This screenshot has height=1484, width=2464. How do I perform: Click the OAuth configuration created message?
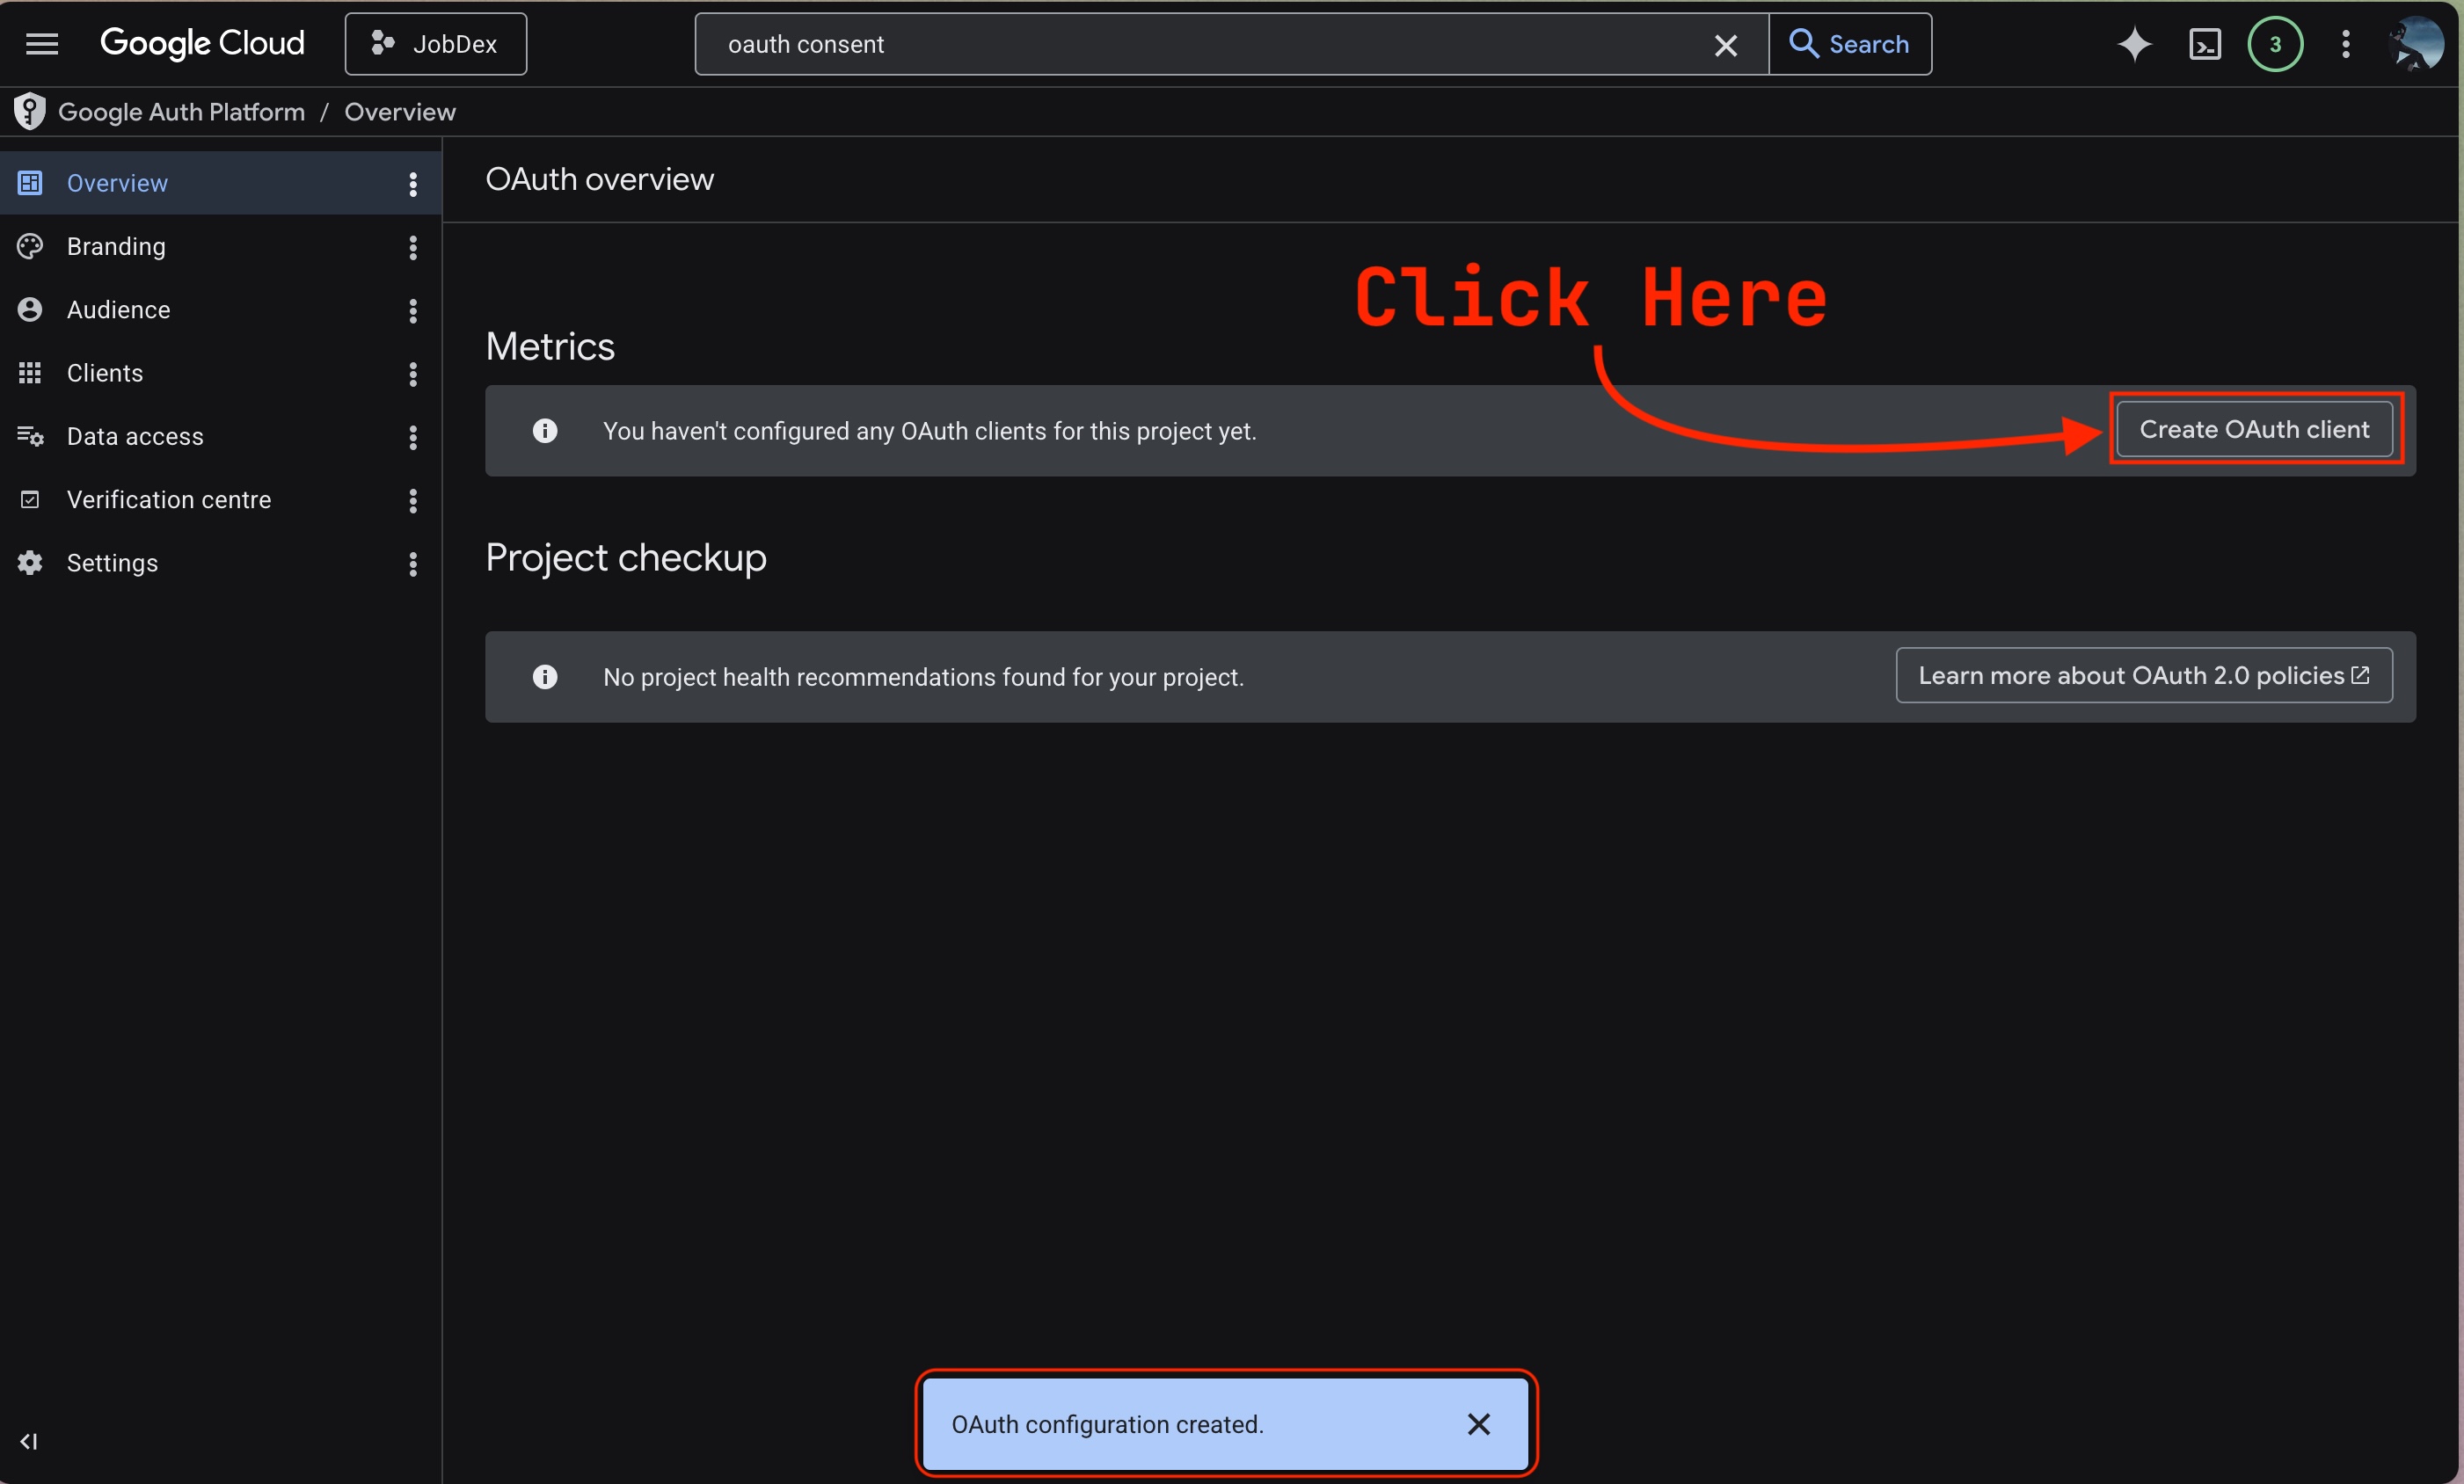pos(1108,1424)
